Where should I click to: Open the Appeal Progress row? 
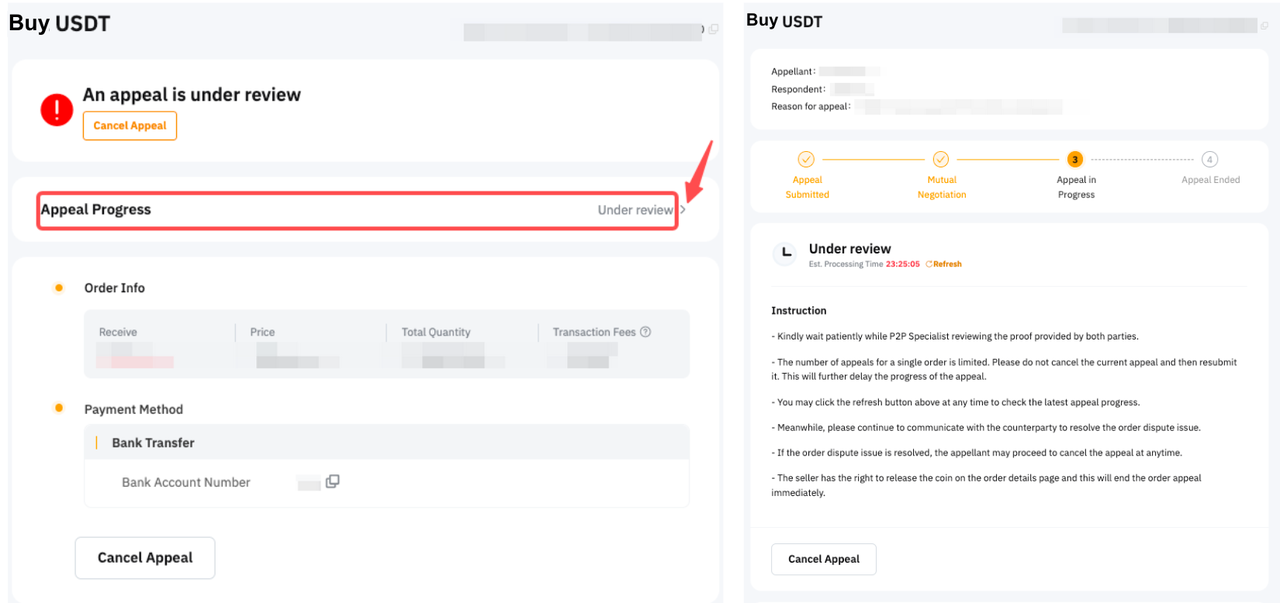357,210
